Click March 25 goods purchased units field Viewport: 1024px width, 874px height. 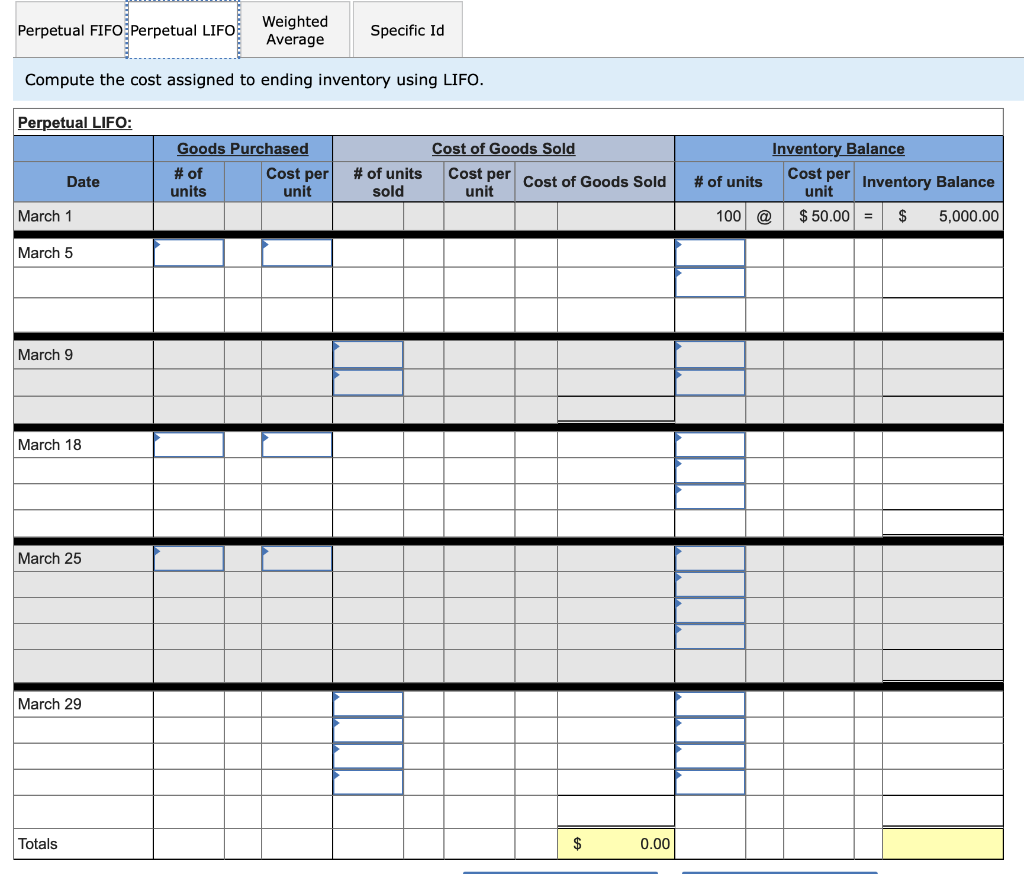tap(189, 558)
